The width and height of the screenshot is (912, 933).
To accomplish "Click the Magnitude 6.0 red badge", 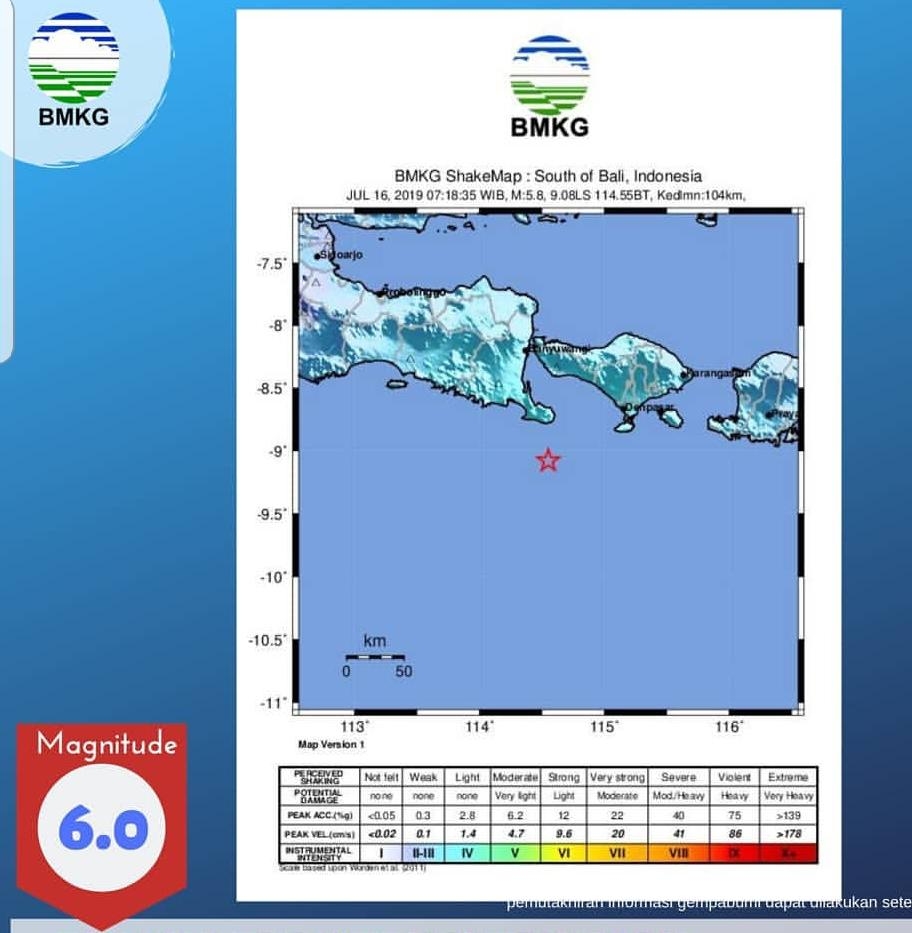I will [x=101, y=822].
